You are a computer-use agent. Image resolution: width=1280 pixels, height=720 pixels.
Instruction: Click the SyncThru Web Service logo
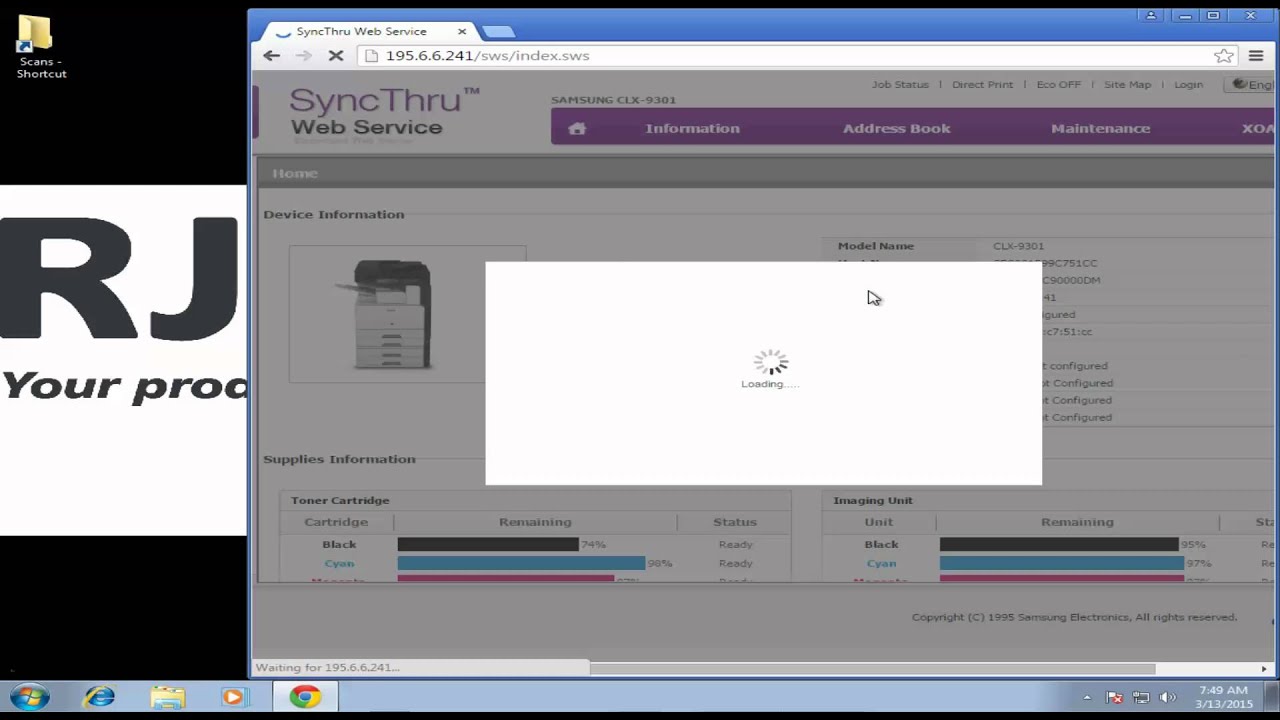coord(385,112)
